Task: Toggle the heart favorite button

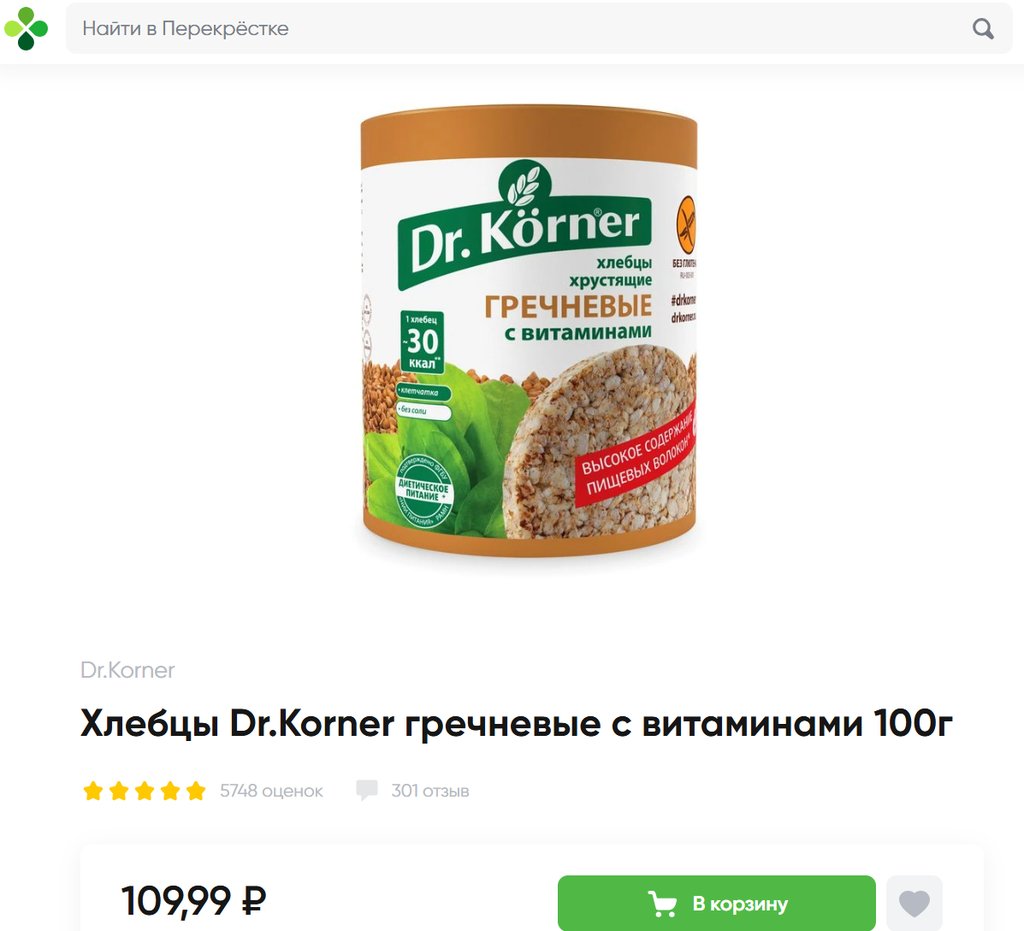Action: click(914, 903)
